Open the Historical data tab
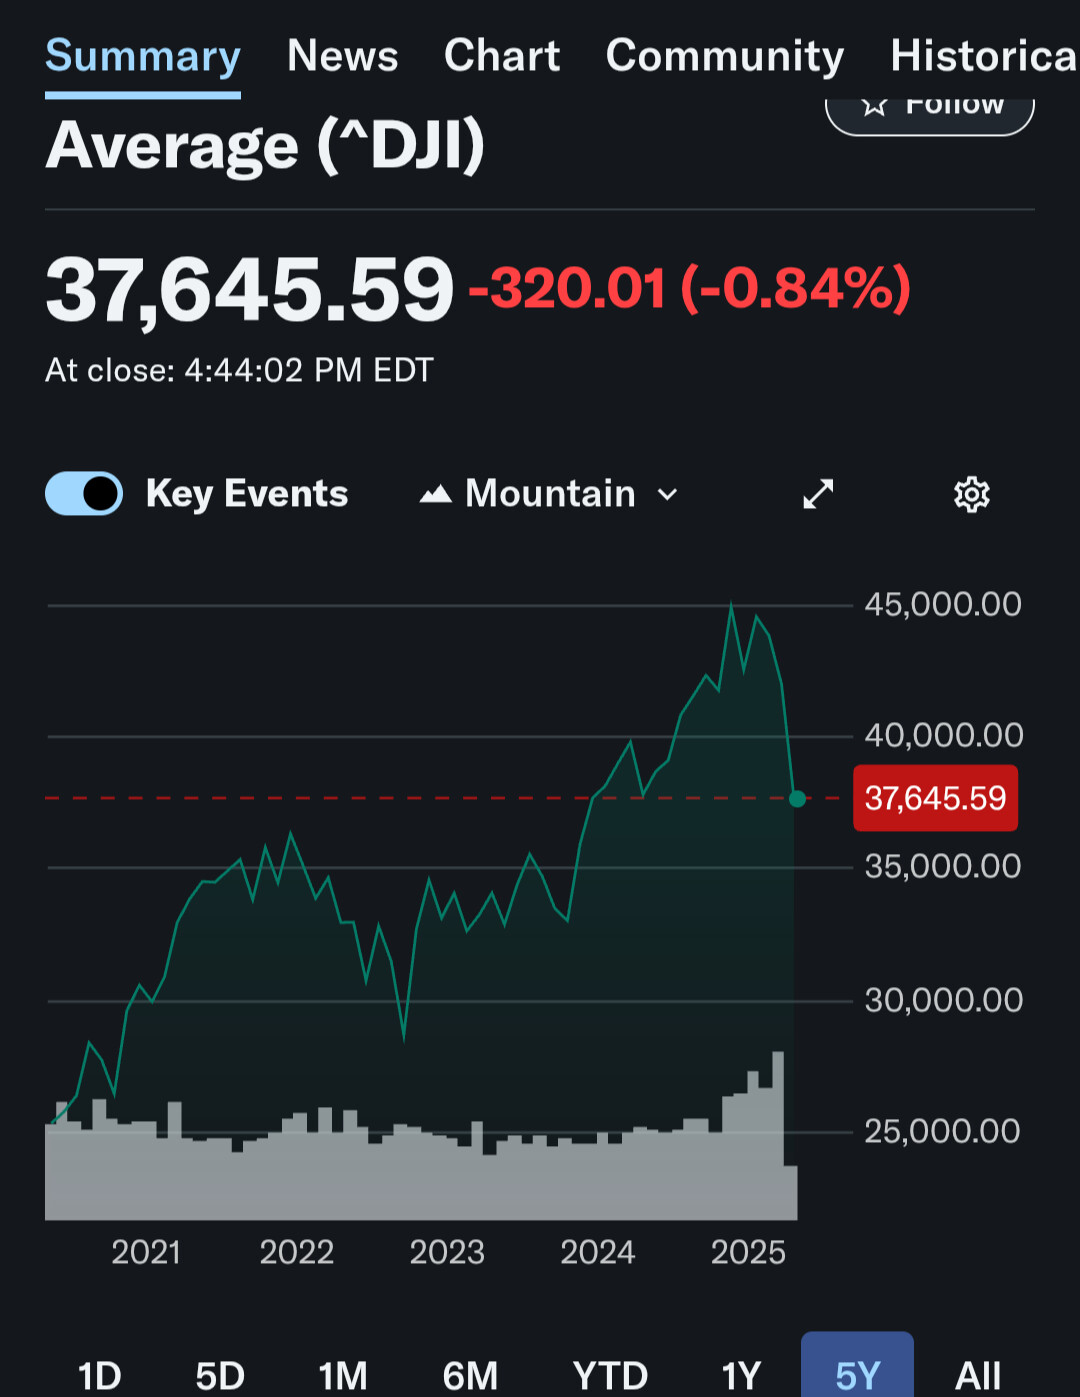The width and height of the screenshot is (1080, 1397). click(984, 56)
